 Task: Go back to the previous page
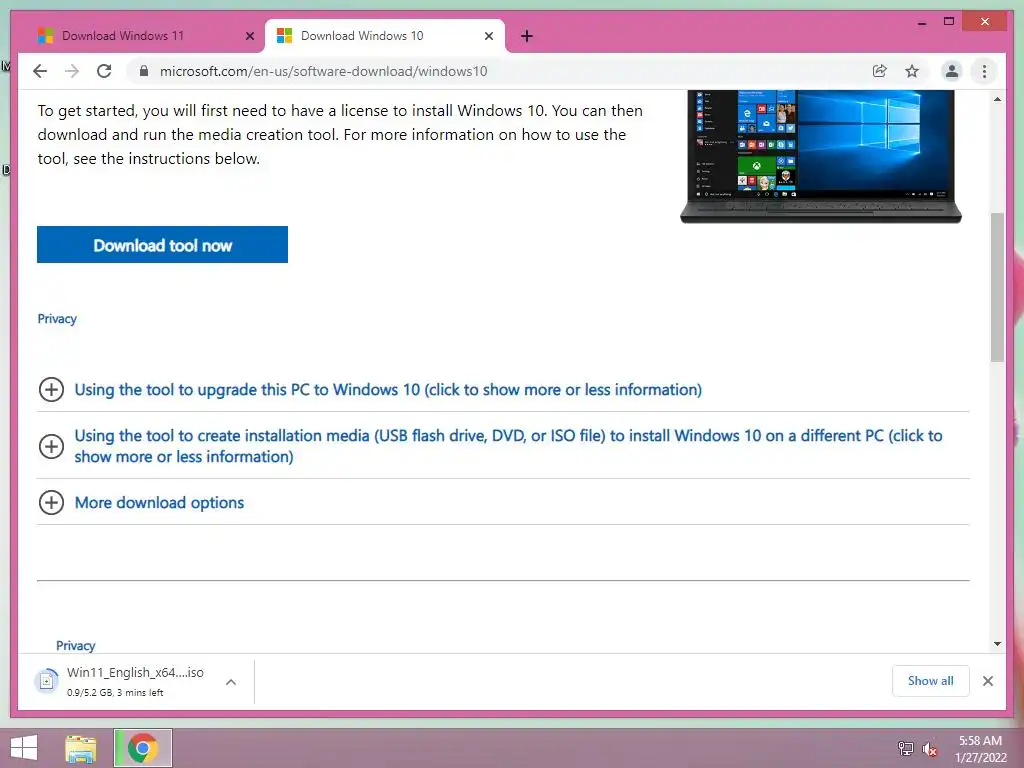[x=40, y=71]
